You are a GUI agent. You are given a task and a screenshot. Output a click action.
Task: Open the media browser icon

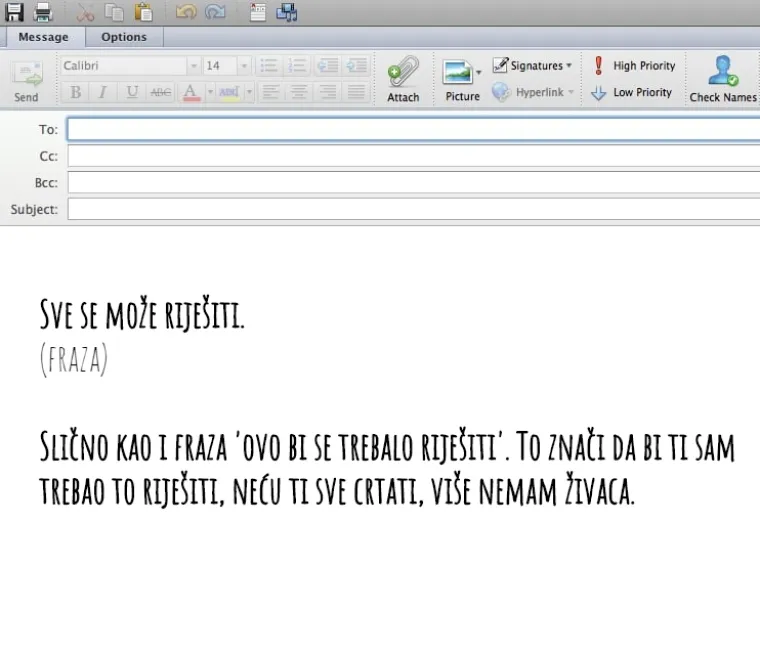coord(286,12)
